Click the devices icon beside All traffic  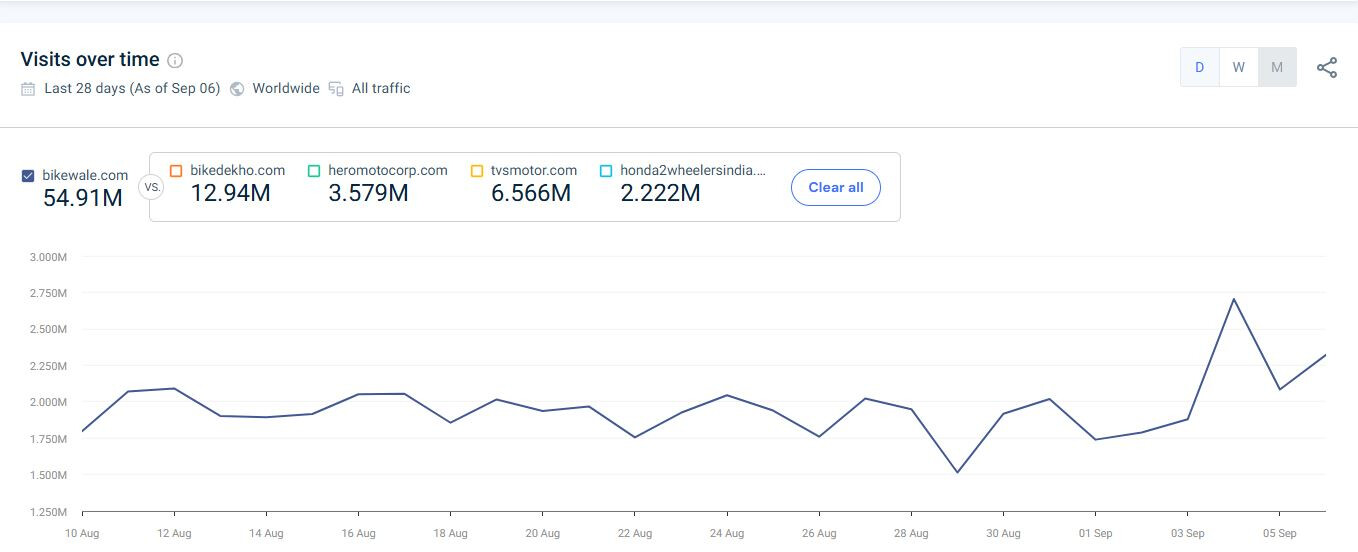(336, 89)
